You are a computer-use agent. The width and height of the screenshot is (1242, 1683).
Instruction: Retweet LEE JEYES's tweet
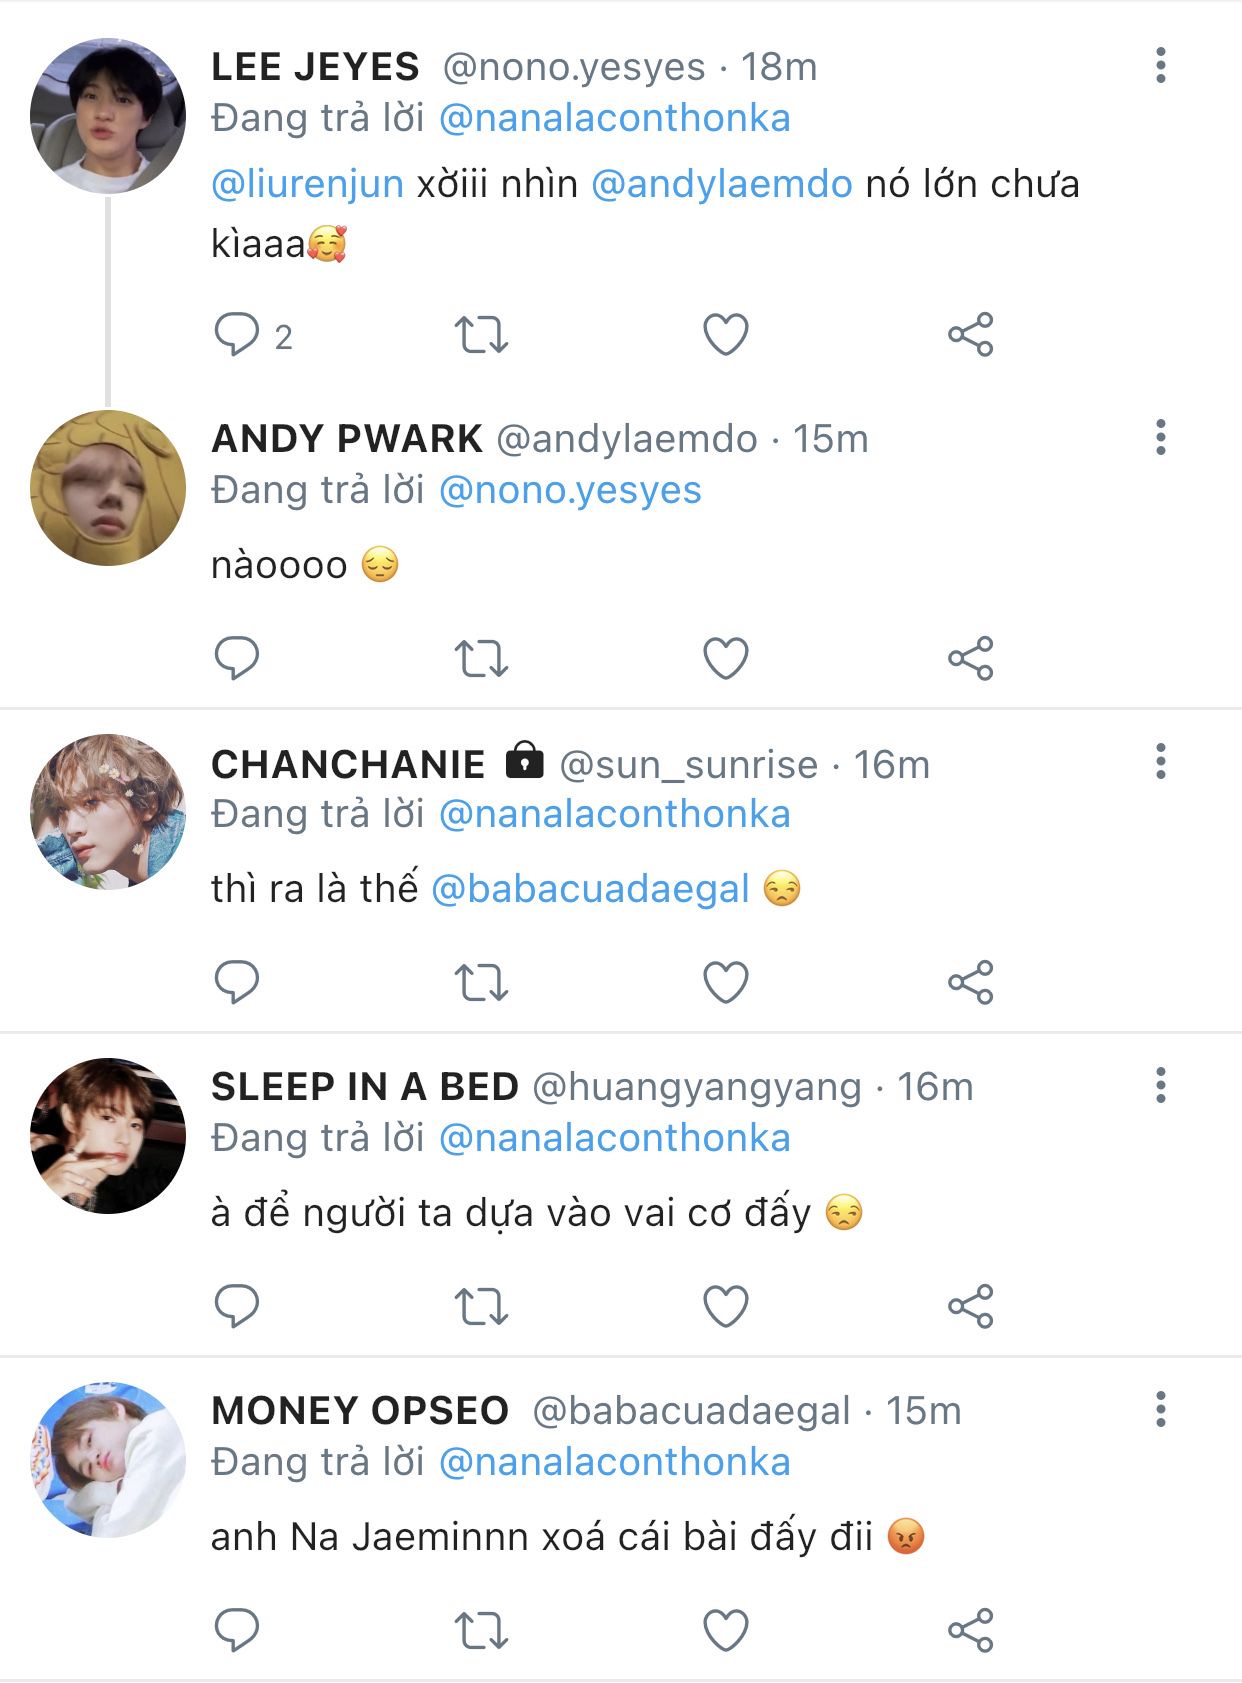coord(481,335)
